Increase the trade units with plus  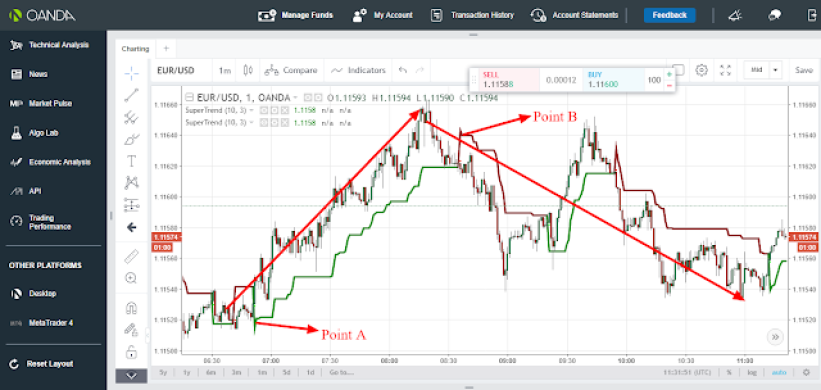[669, 74]
